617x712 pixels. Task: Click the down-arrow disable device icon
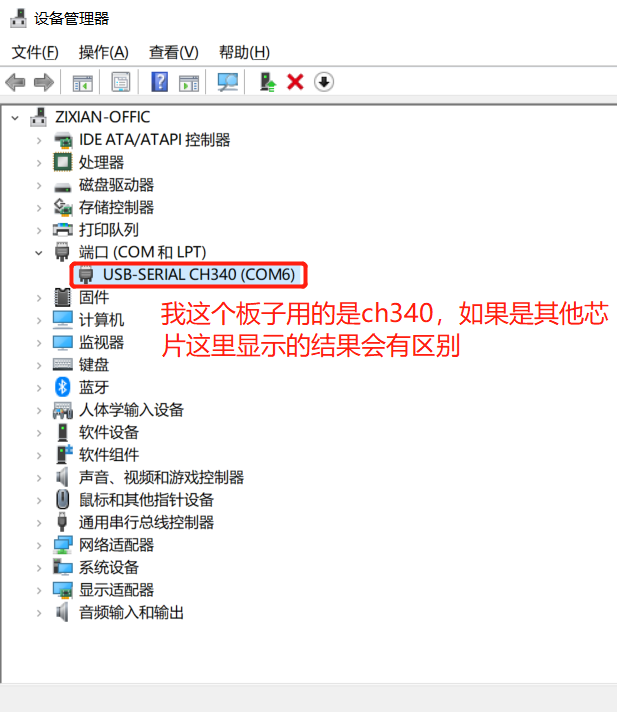tap(324, 82)
